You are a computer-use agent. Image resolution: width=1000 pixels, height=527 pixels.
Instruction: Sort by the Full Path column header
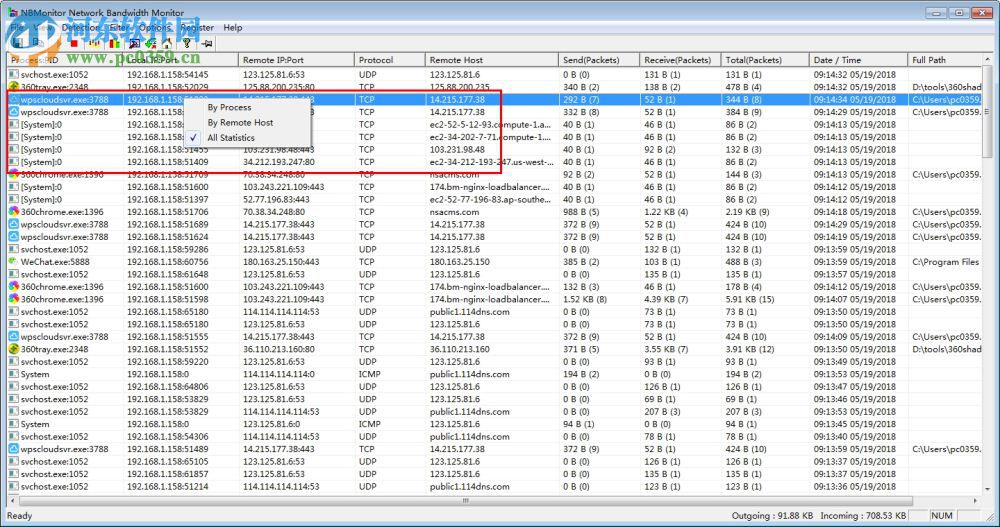(x=945, y=60)
